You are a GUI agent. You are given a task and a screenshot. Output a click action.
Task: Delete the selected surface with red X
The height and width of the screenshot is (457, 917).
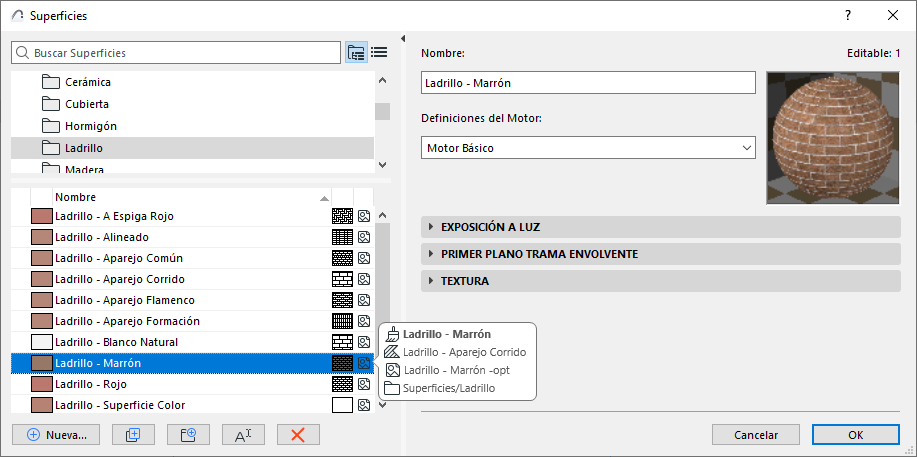(x=297, y=434)
